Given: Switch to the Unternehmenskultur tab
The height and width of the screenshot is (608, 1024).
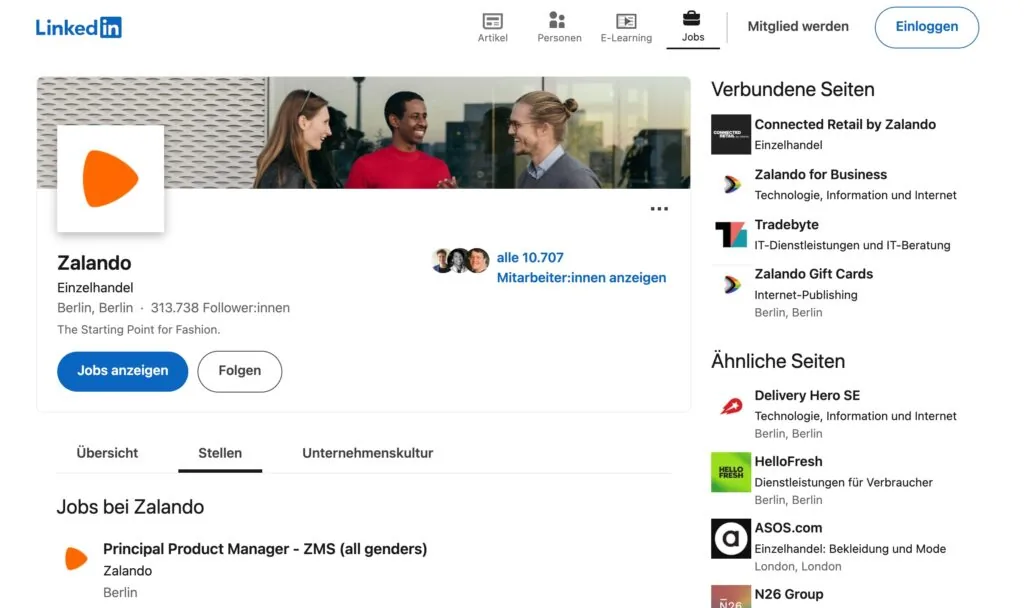Looking at the screenshot, I should click(x=368, y=453).
